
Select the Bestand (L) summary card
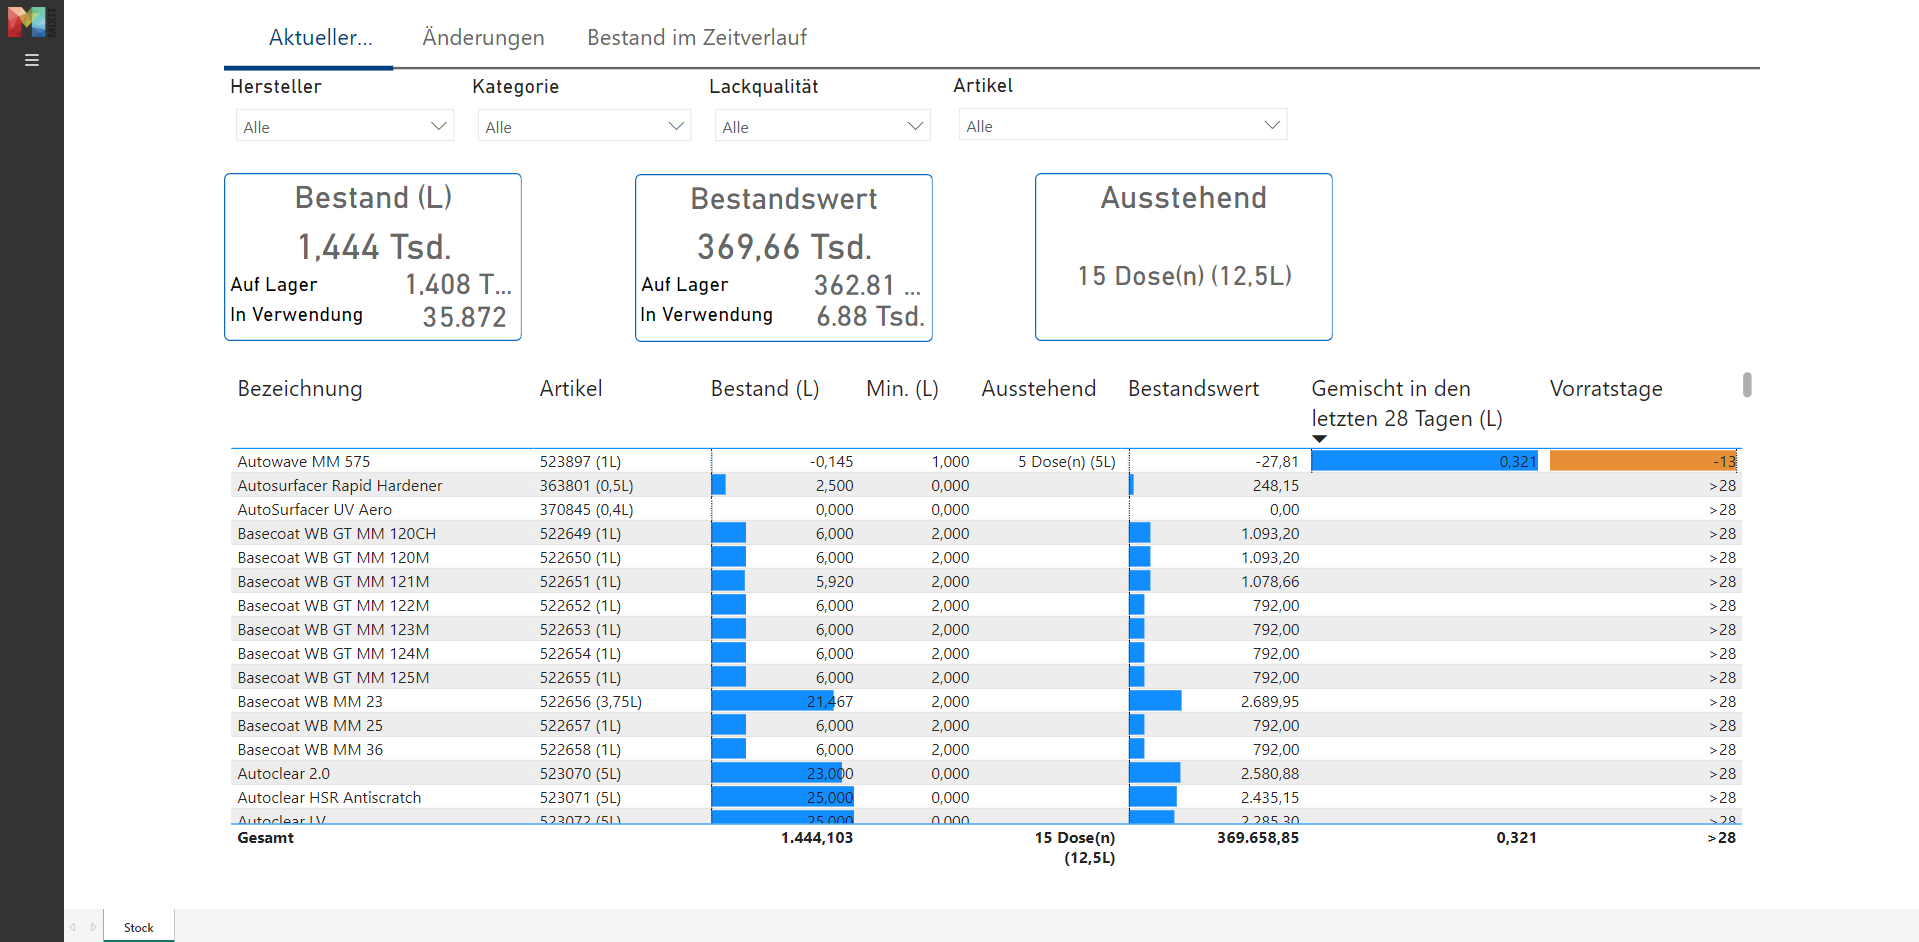point(373,257)
